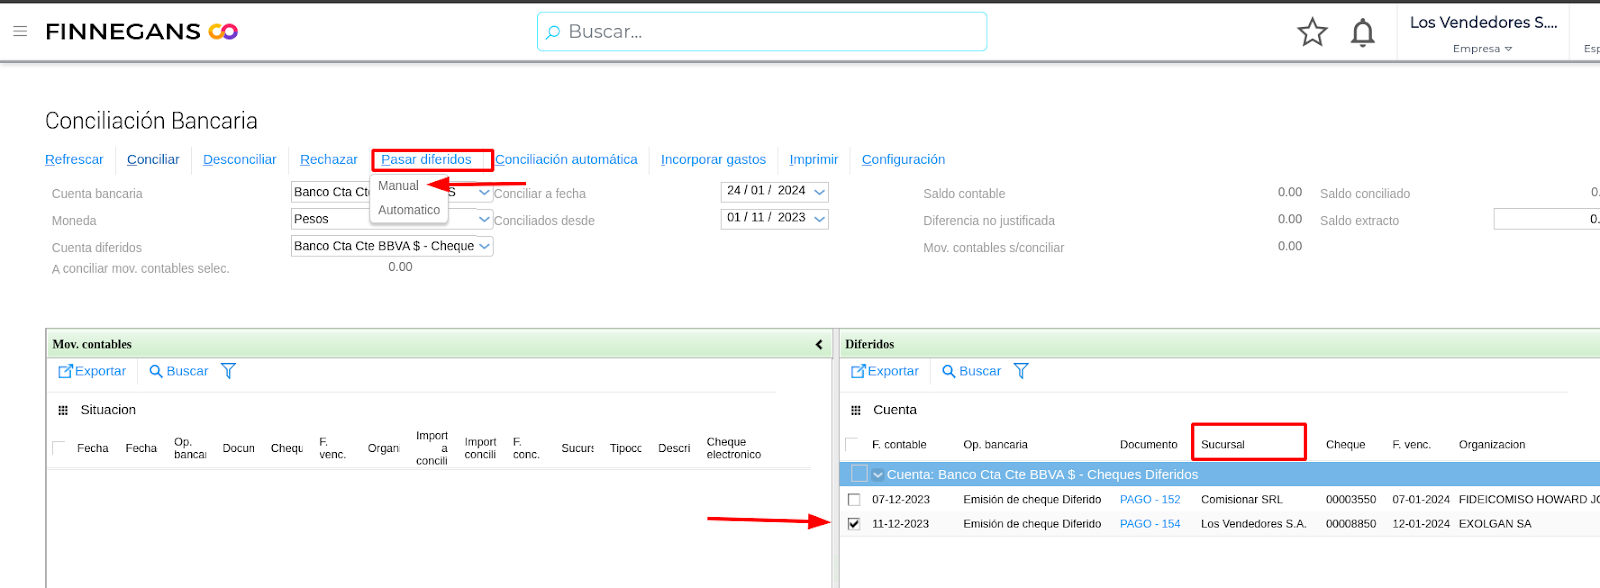
Task: Click cheque number 00008850
Action: [x=1350, y=523]
